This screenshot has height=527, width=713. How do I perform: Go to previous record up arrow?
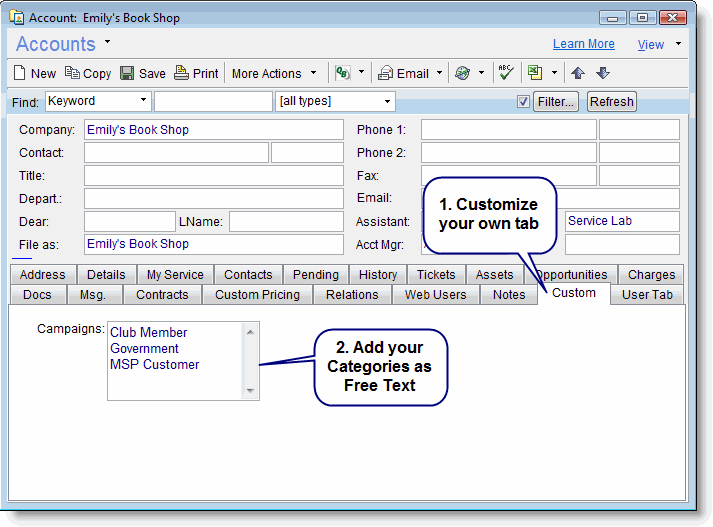[x=578, y=73]
